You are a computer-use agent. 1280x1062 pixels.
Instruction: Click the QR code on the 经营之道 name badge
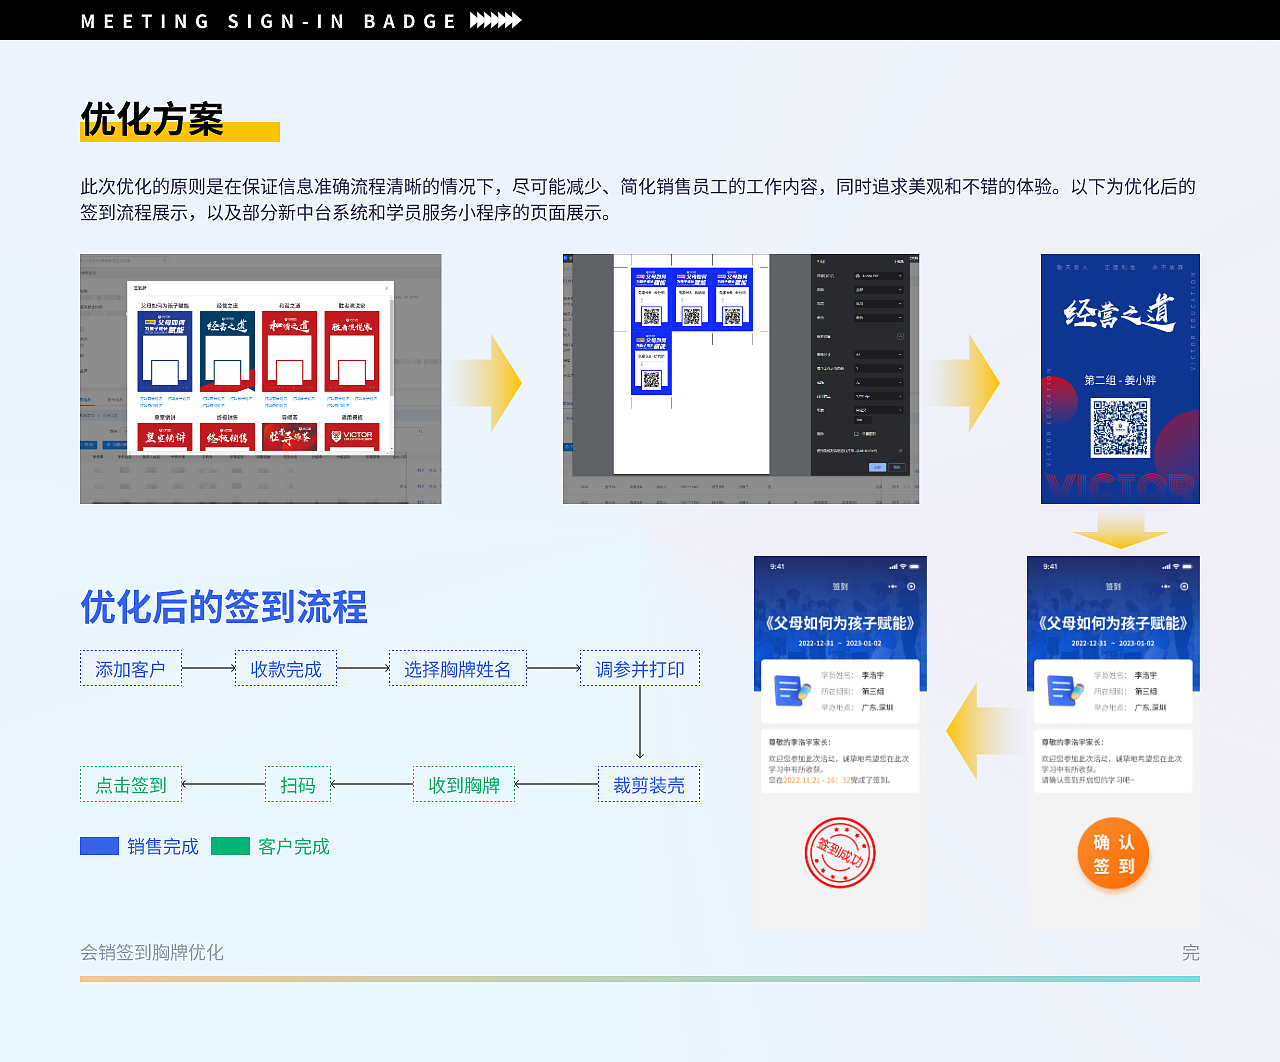[x=1120, y=425]
